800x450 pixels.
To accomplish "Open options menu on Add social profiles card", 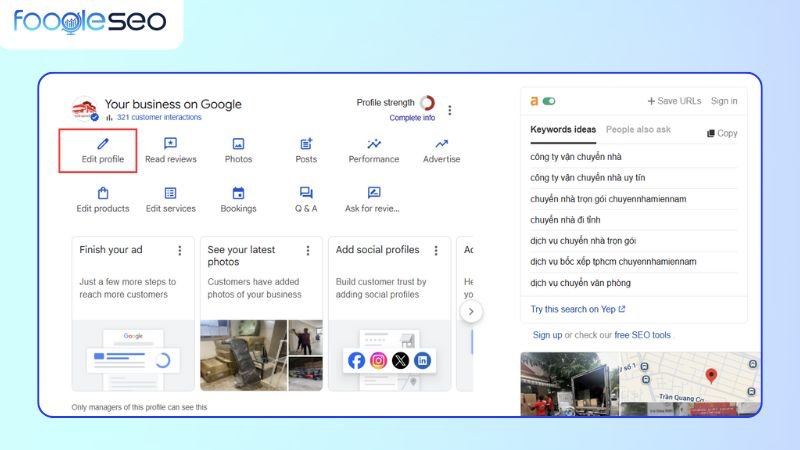I will (436, 250).
